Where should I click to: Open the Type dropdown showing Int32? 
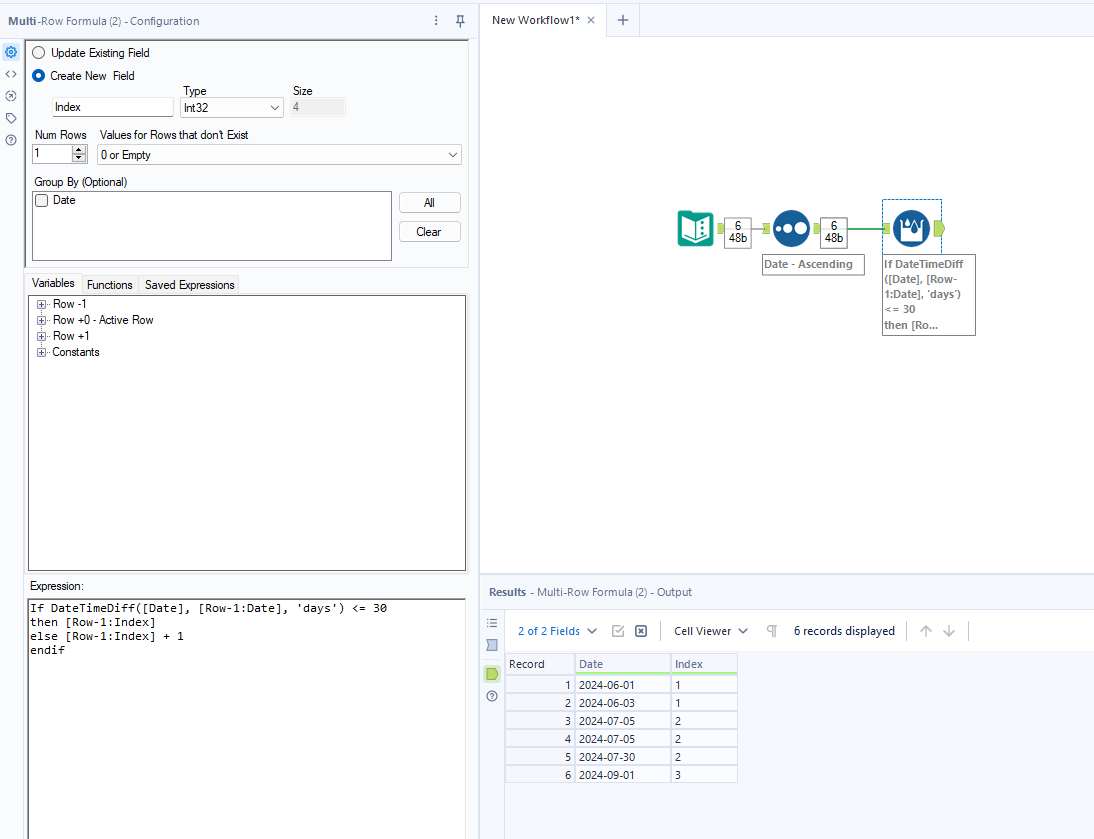(231, 107)
